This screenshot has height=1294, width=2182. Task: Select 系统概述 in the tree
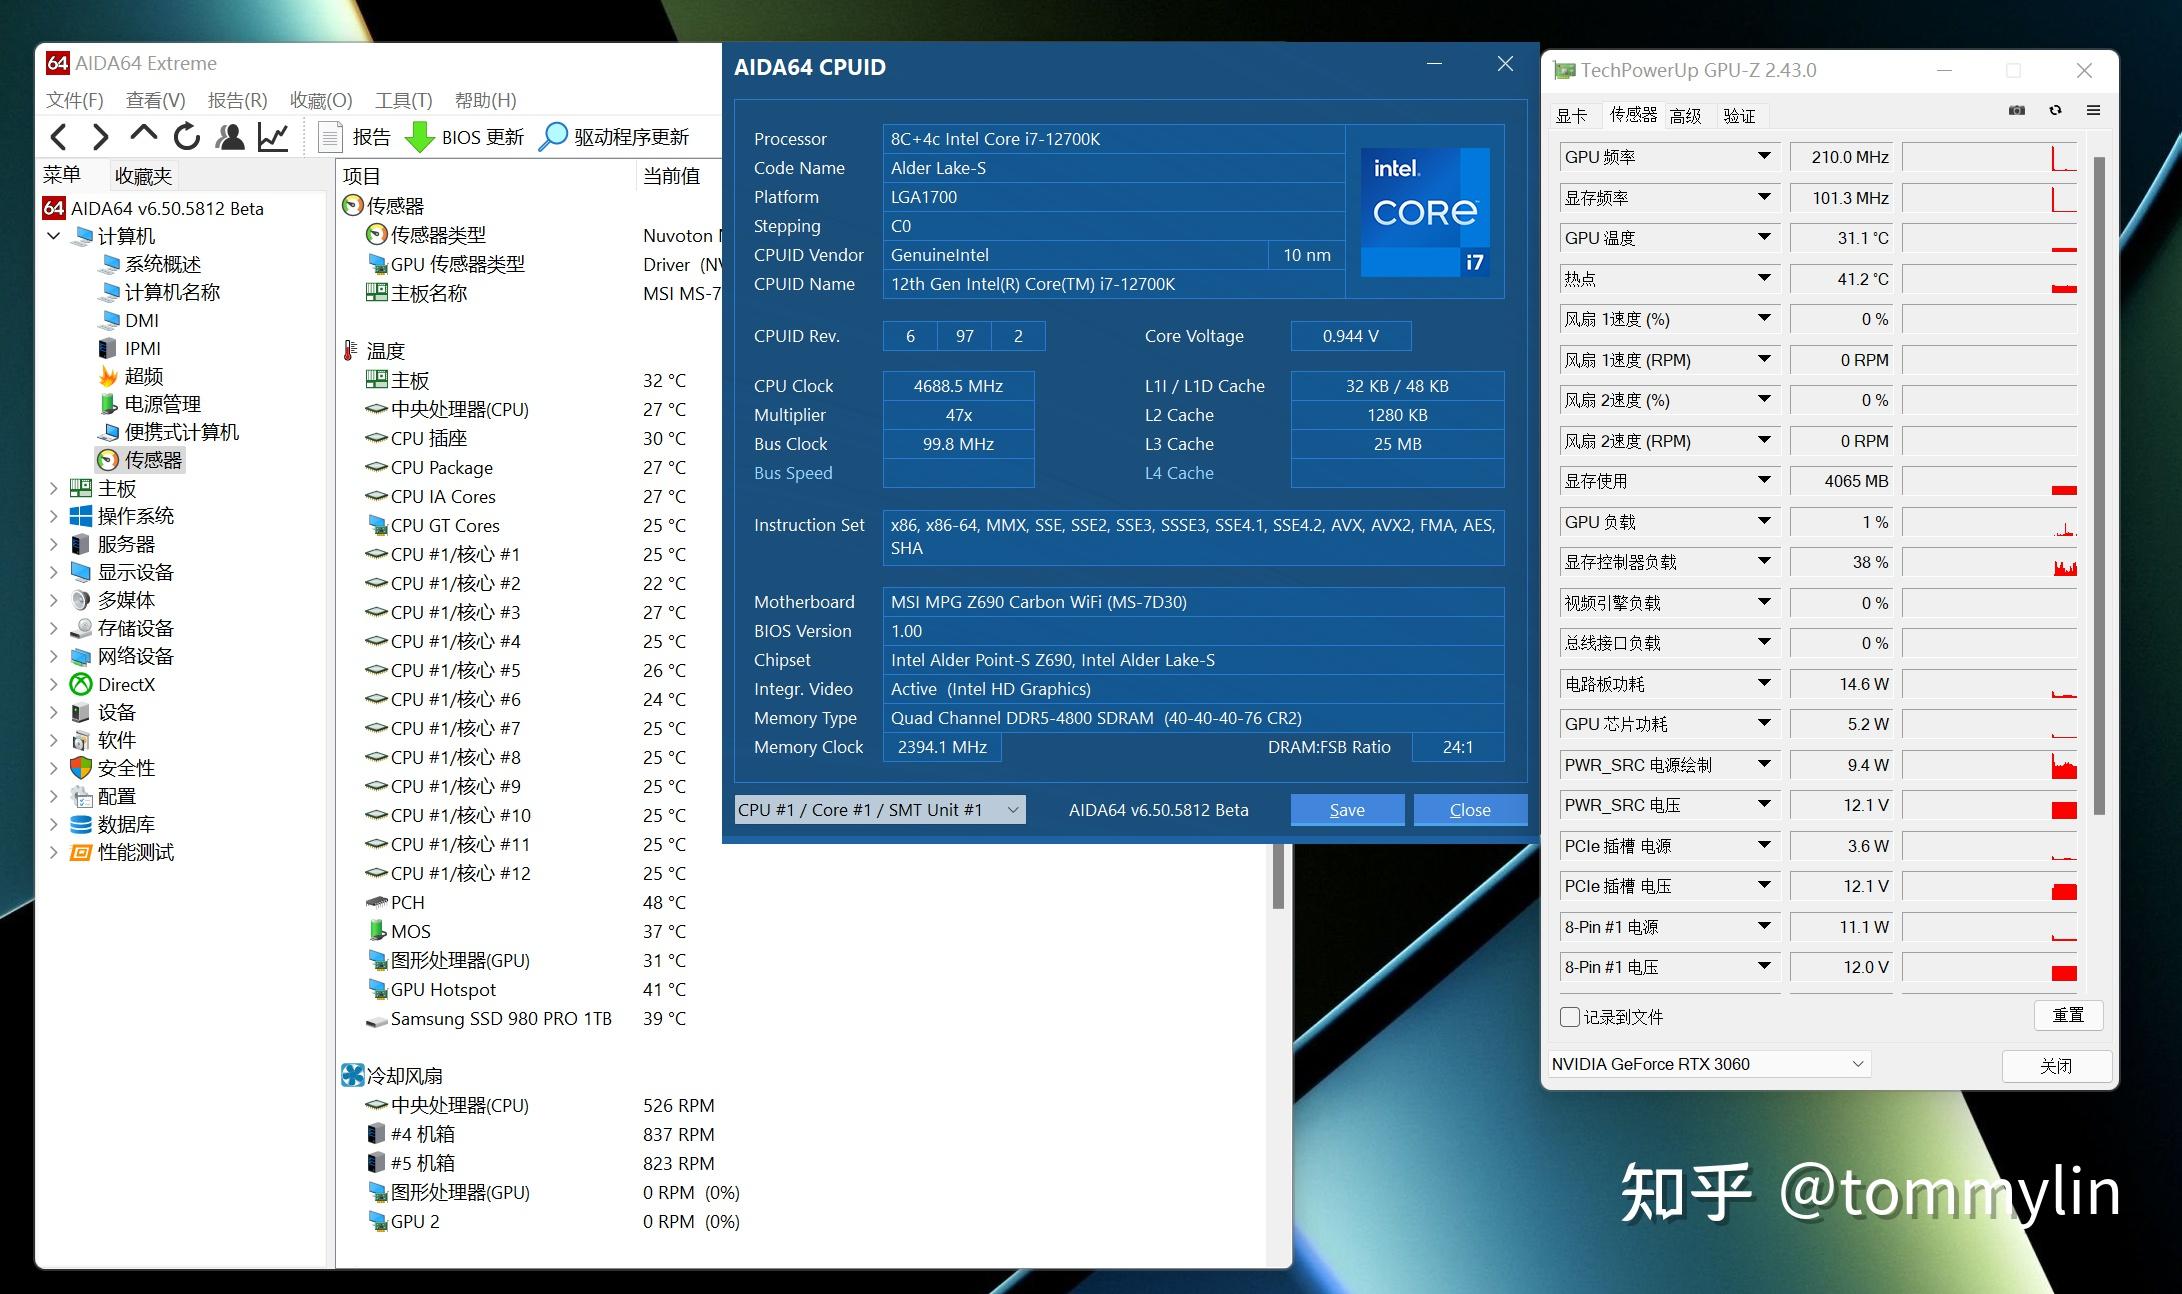coord(151,264)
